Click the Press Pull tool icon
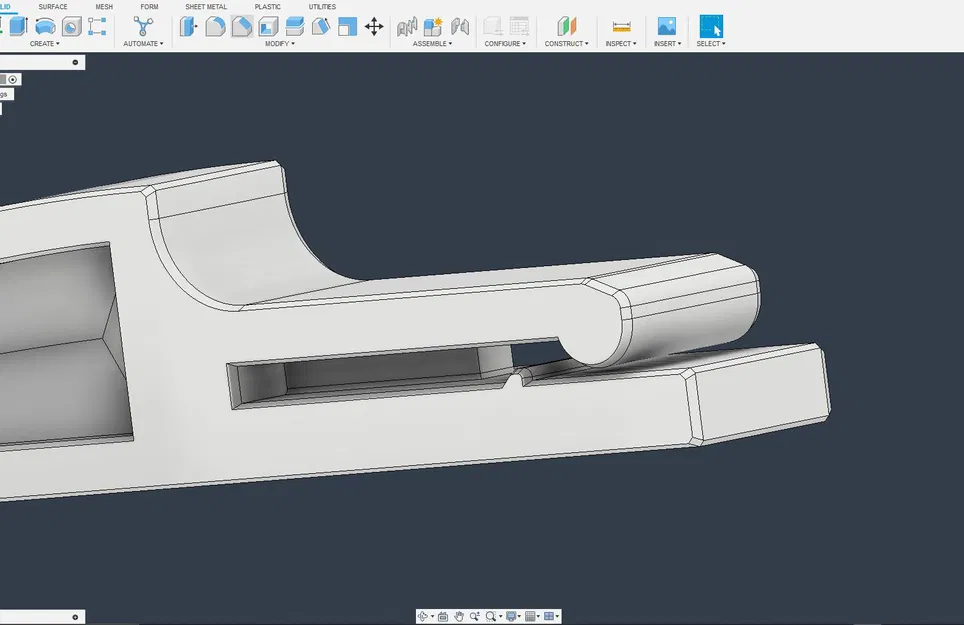 (x=188, y=27)
